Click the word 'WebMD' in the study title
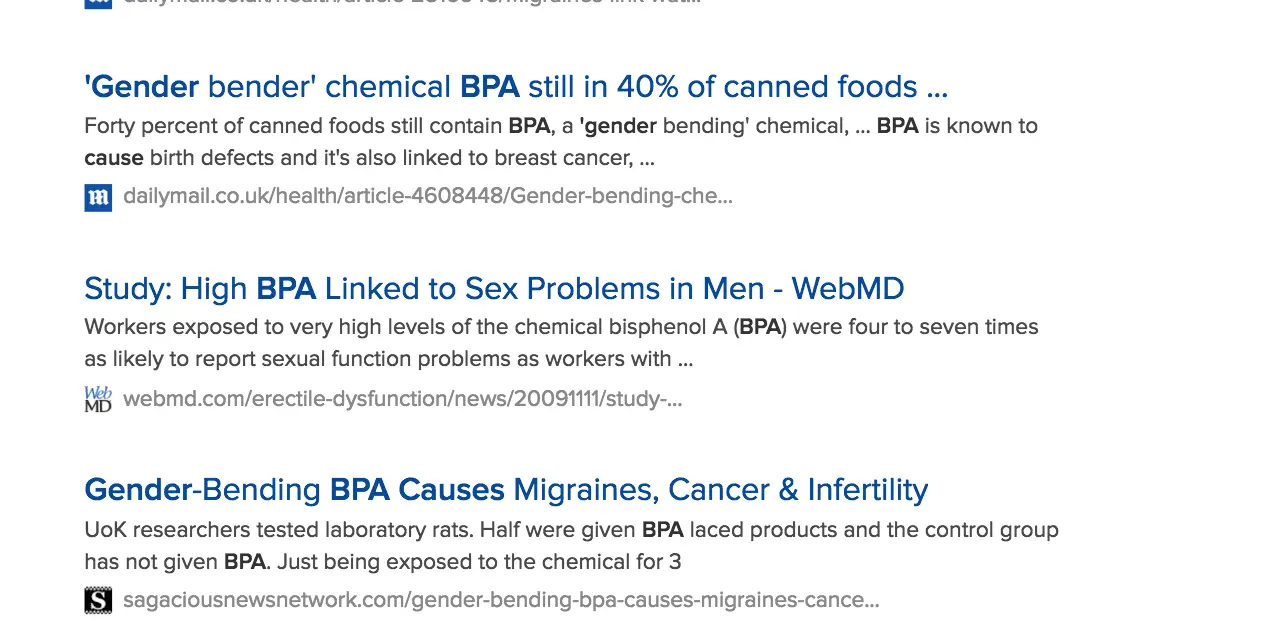 [847, 289]
